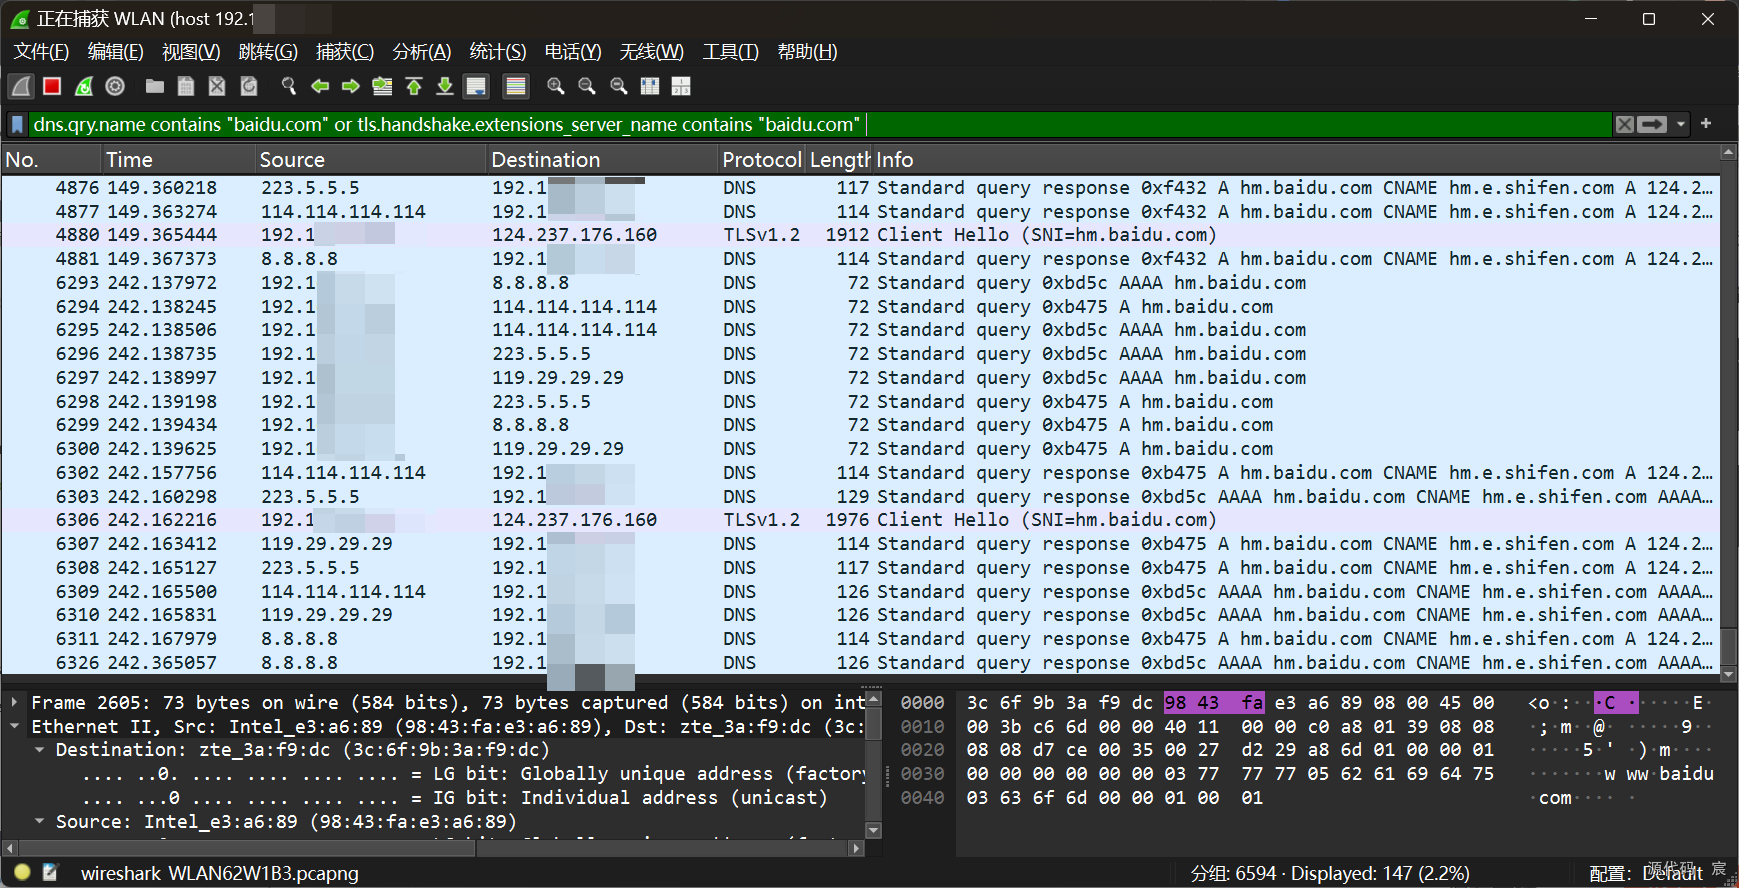This screenshot has width=1739, height=888.
Task: Save this capture file icon
Action: pyautogui.click(x=186, y=86)
